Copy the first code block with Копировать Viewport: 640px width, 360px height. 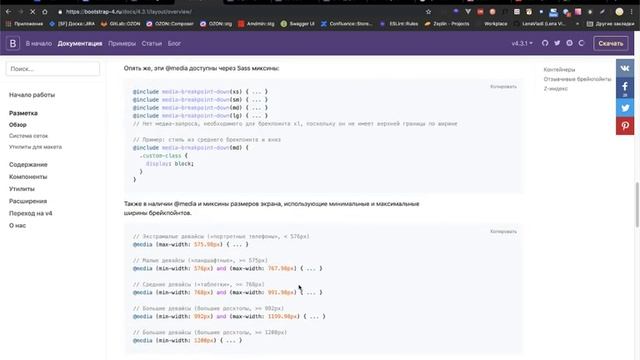click(503, 87)
